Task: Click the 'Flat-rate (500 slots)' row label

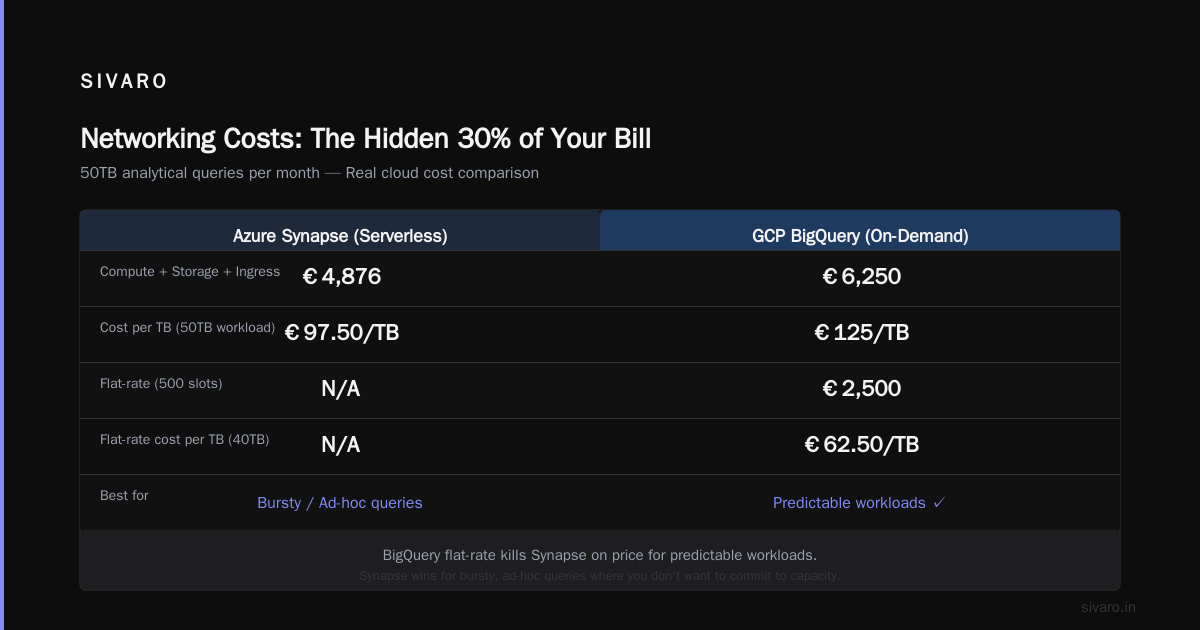Action: (161, 383)
